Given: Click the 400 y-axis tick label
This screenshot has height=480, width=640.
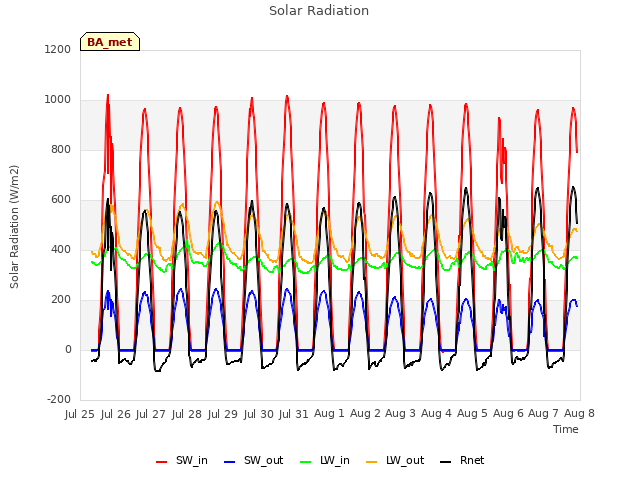Looking at the screenshot, I should [61, 249].
